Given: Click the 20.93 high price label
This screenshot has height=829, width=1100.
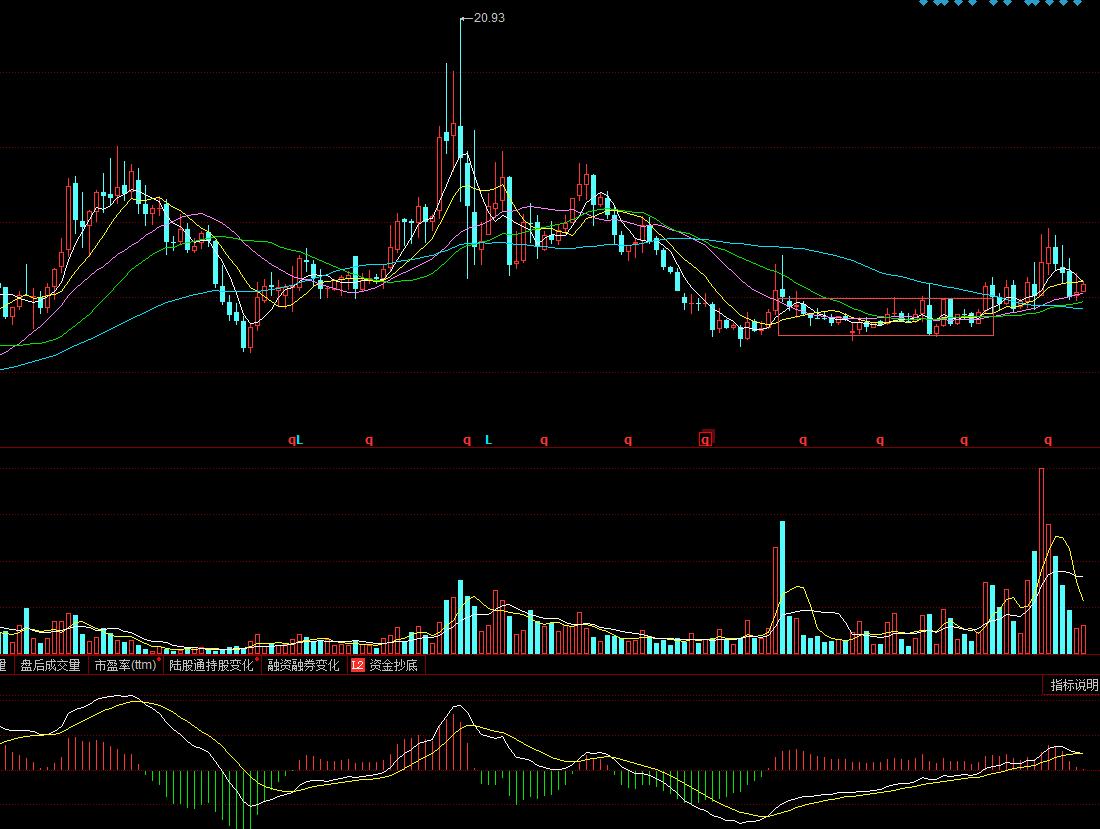Looking at the screenshot, I should click(489, 18).
